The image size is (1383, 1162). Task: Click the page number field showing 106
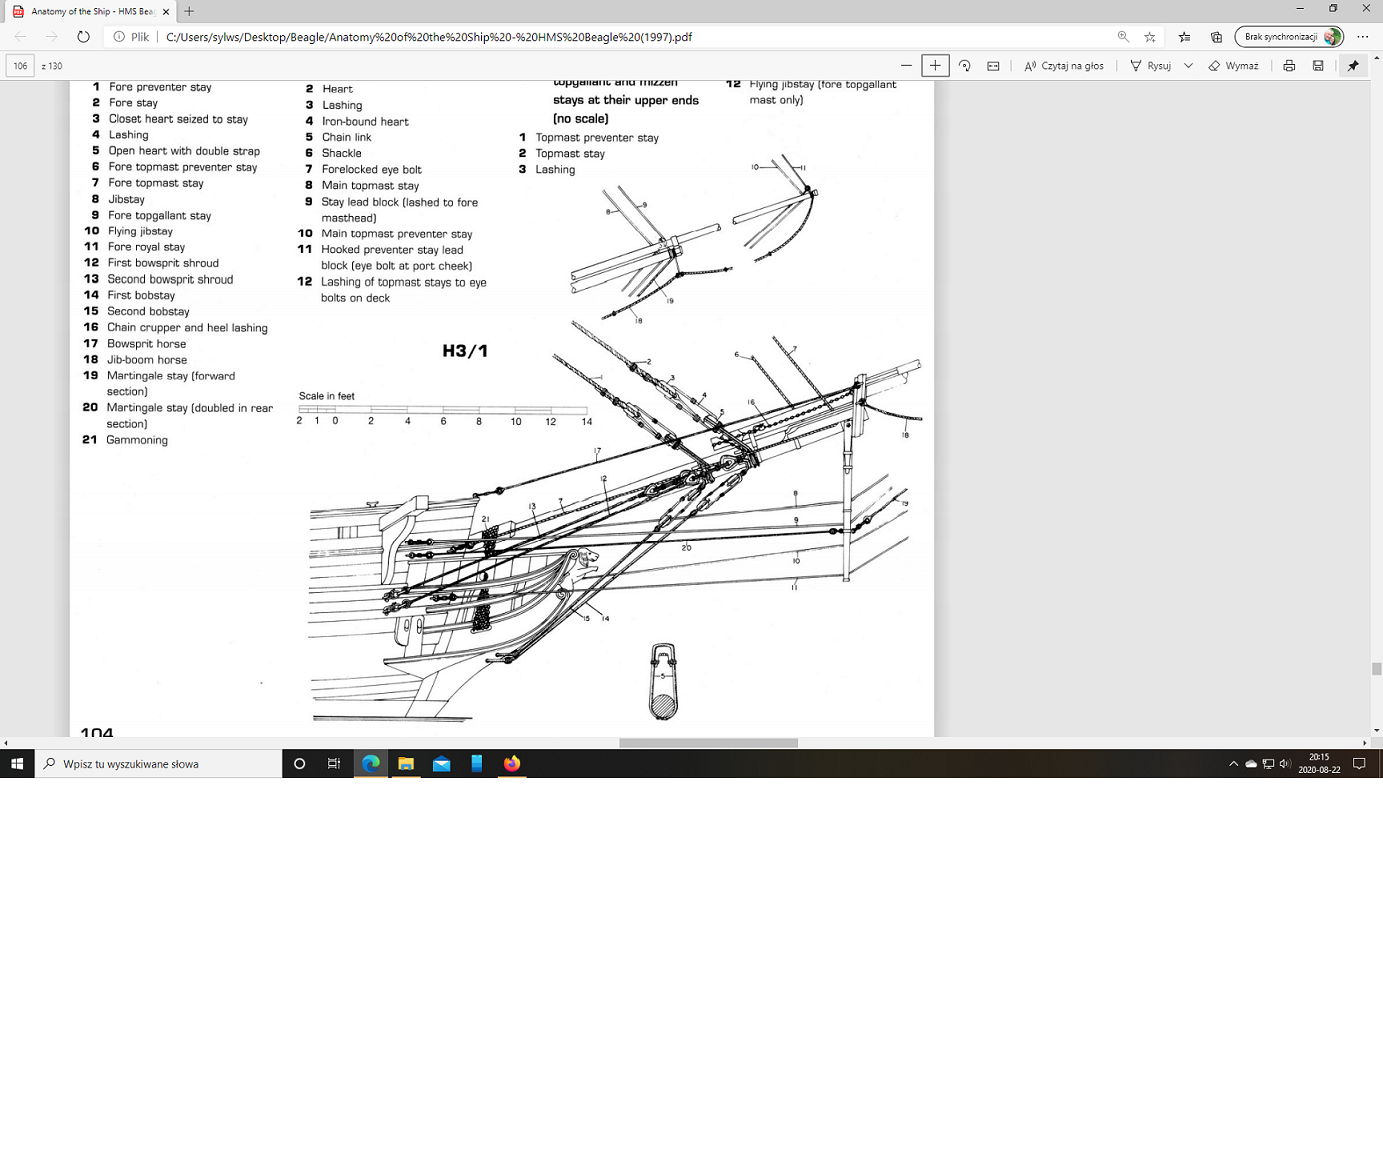(20, 66)
